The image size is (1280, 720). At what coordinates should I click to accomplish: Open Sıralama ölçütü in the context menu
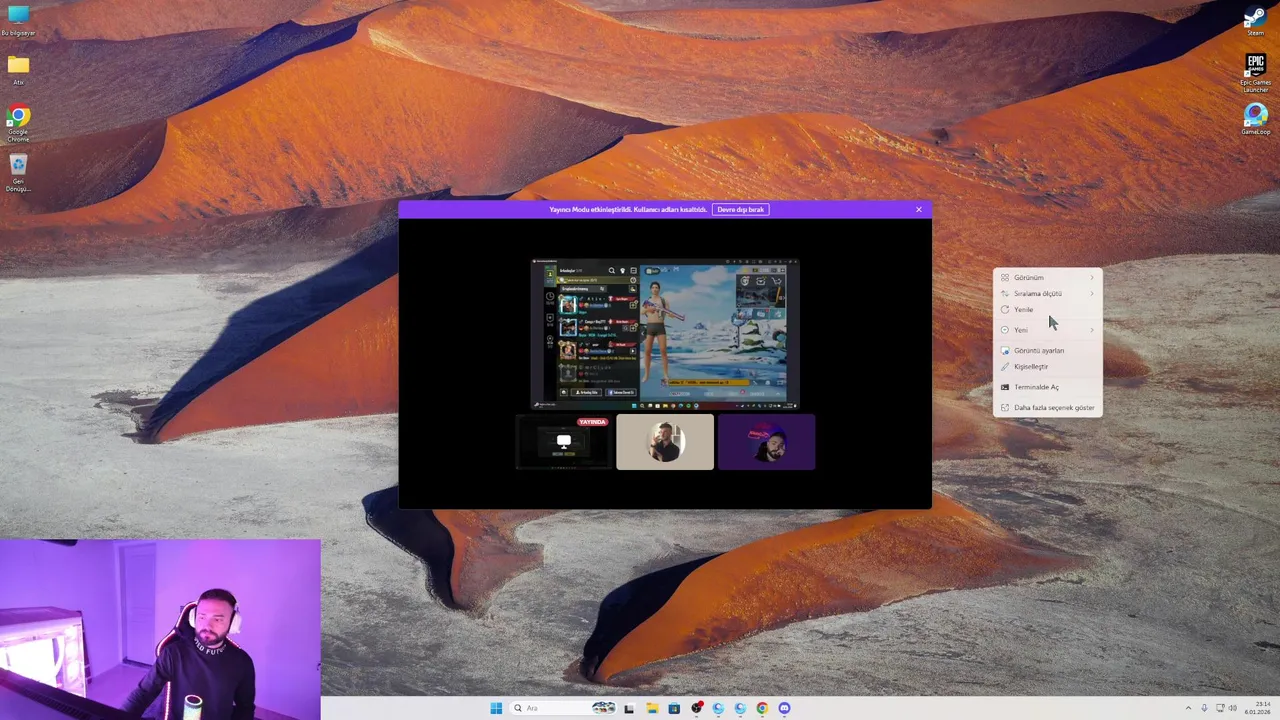pyautogui.click(x=1048, y=293)
